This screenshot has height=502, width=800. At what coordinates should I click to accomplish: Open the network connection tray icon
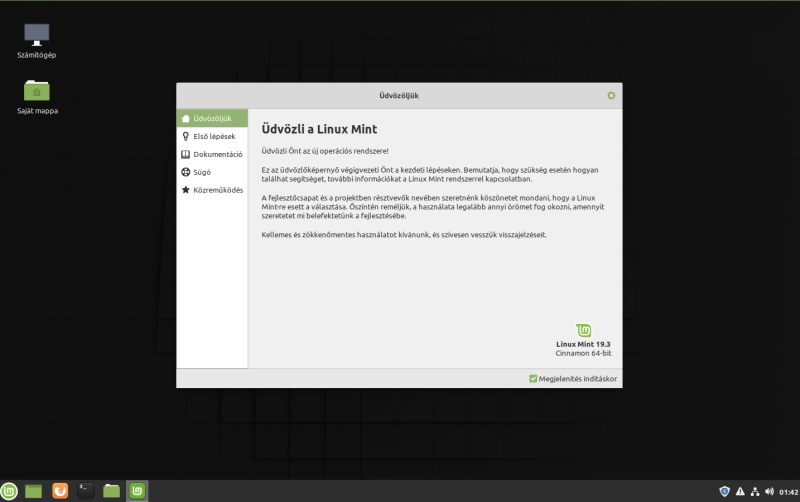(x=755, y=492)
